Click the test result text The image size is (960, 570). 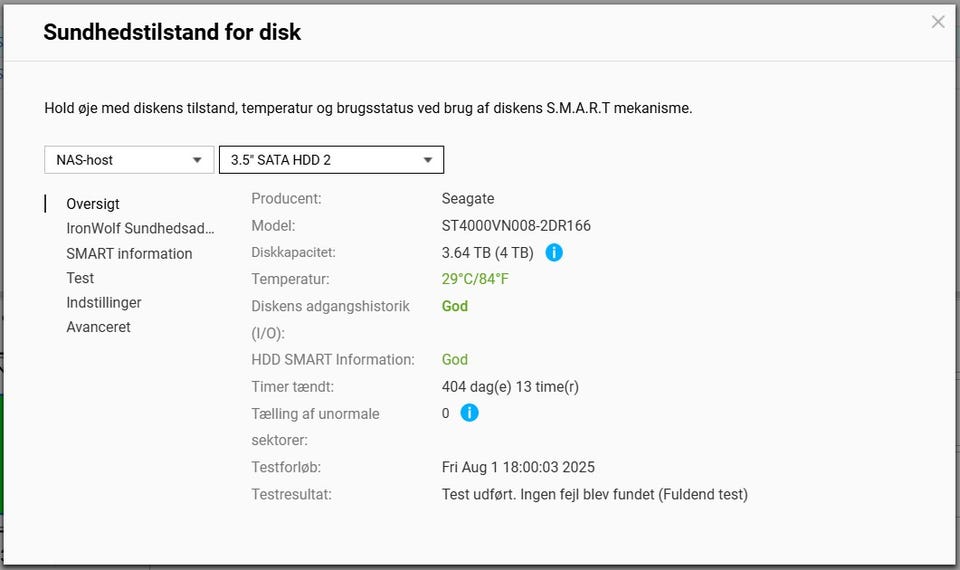tap(594, 494)
